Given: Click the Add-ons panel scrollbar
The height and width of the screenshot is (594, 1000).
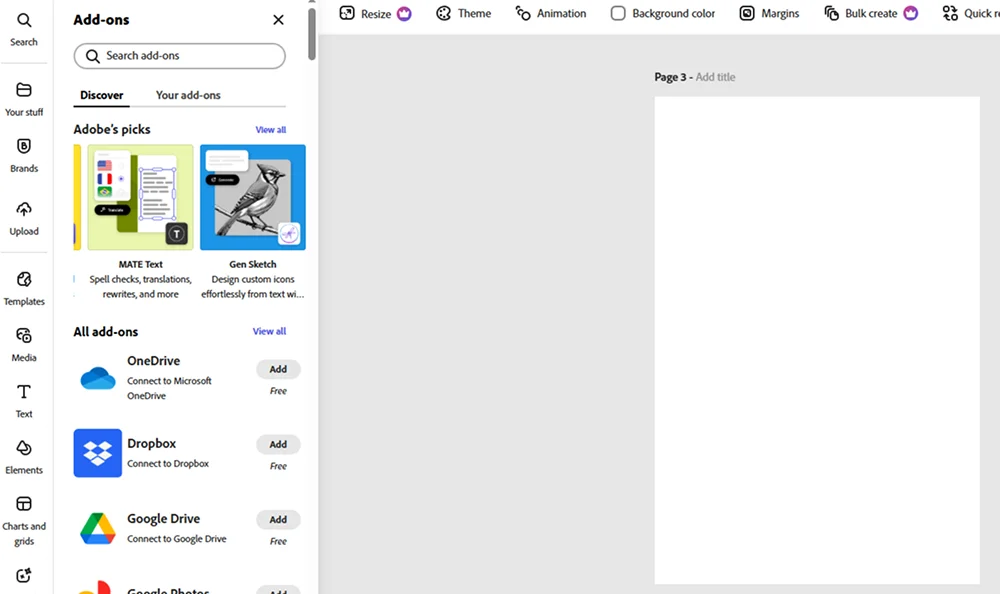Looking at the screenshot, I should (311, 32).
